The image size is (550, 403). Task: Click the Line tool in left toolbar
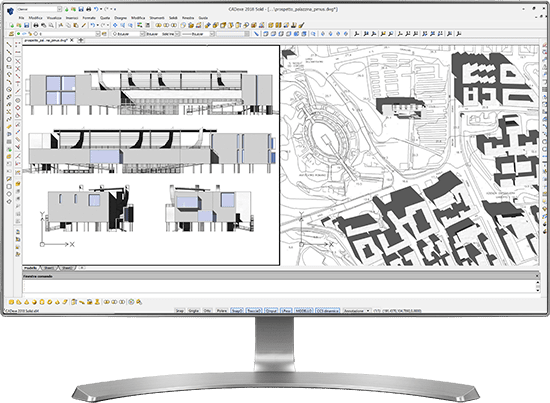tap(9, 45)
